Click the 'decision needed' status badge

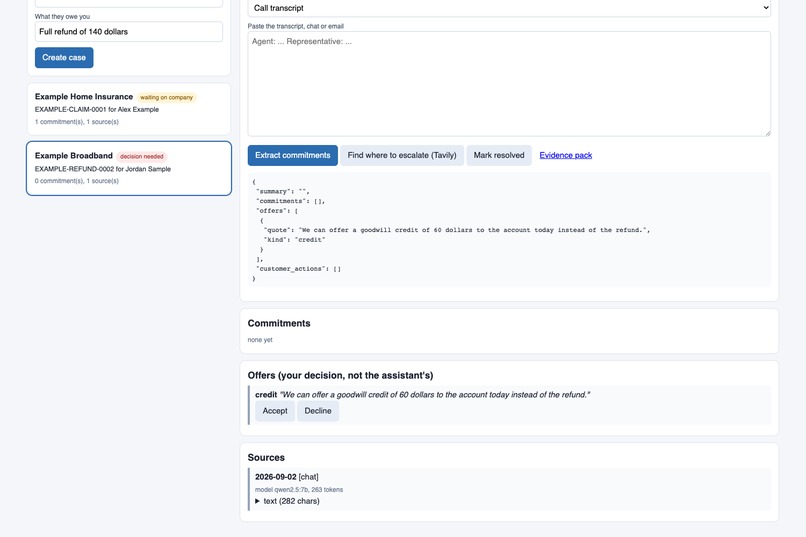pyautogui.click(x=142, y=156)
